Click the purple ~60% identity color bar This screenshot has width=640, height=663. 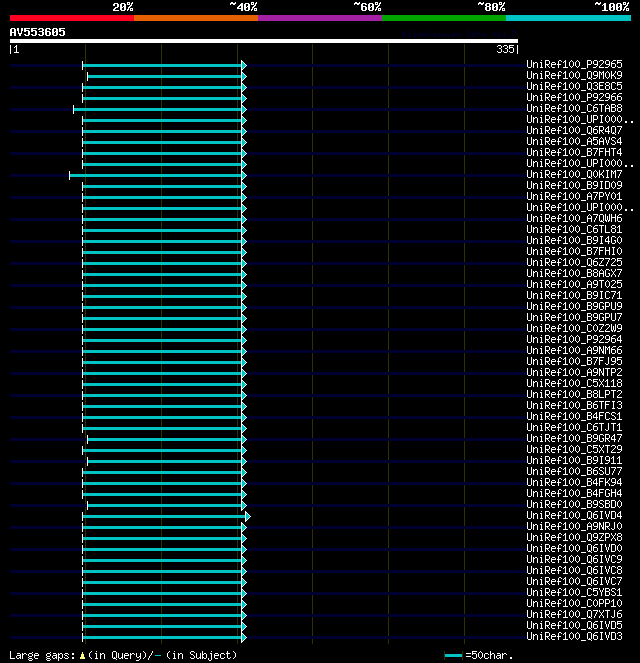[320, 18]
